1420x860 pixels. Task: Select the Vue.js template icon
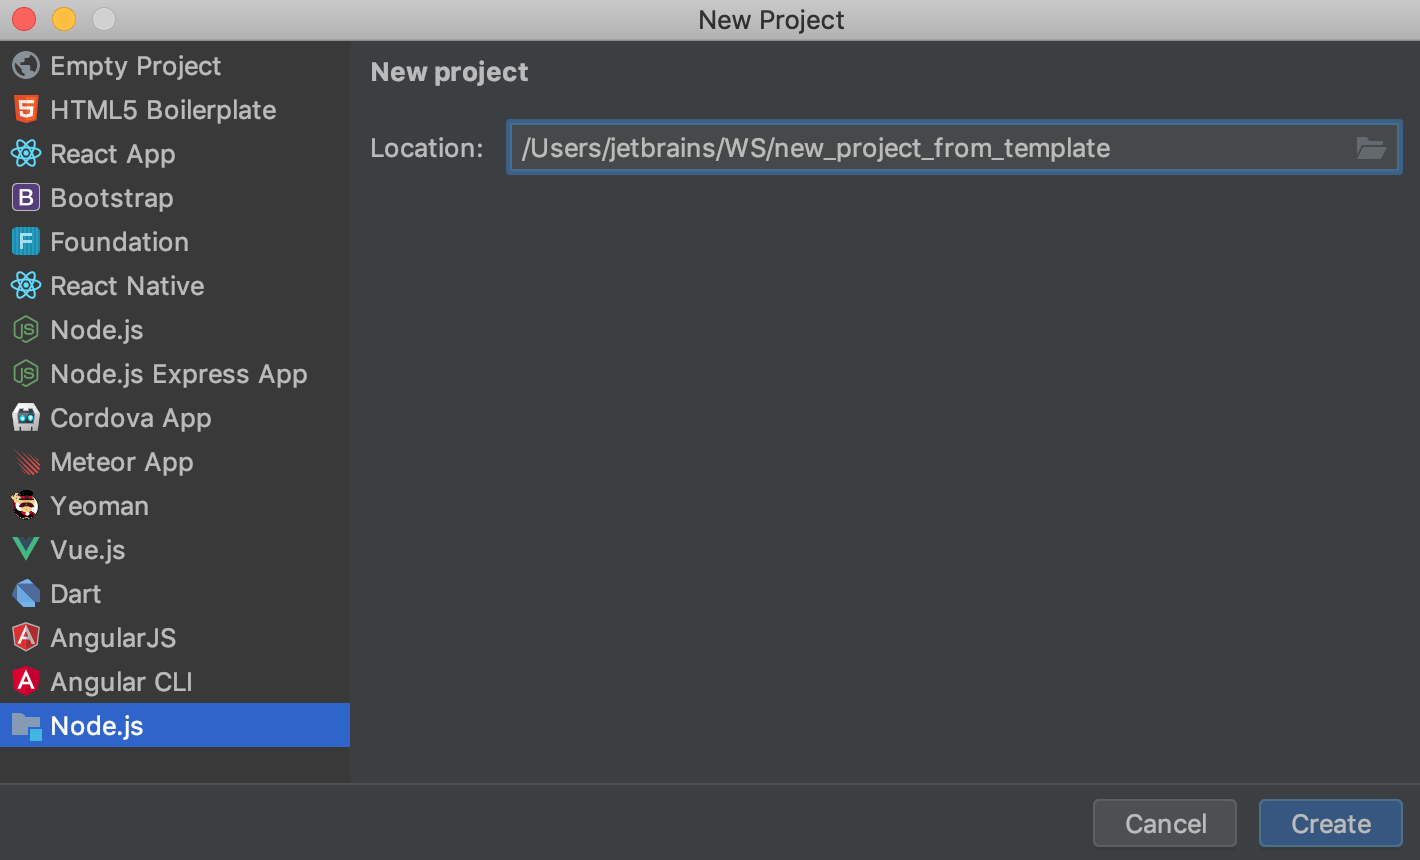coord(27,550)
